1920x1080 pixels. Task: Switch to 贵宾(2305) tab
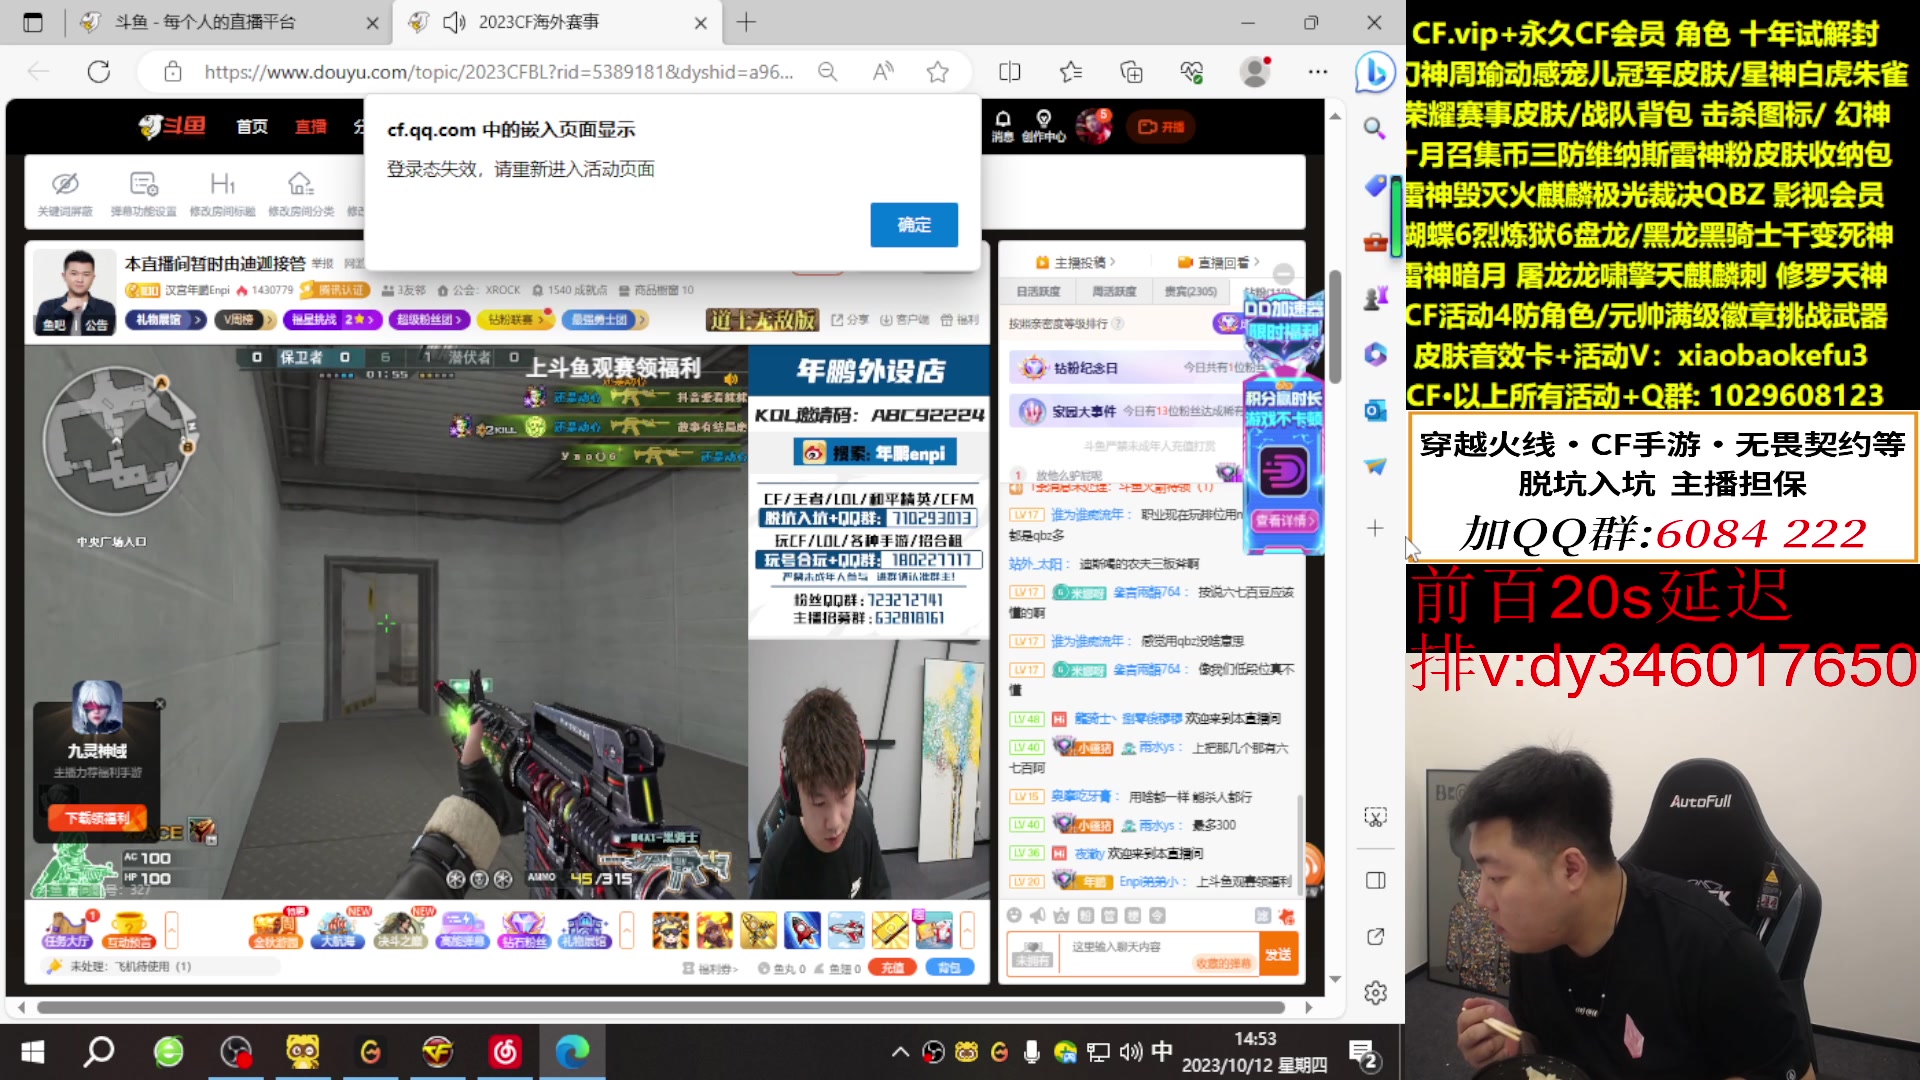pyautogui.click(x=1190, y=292)
